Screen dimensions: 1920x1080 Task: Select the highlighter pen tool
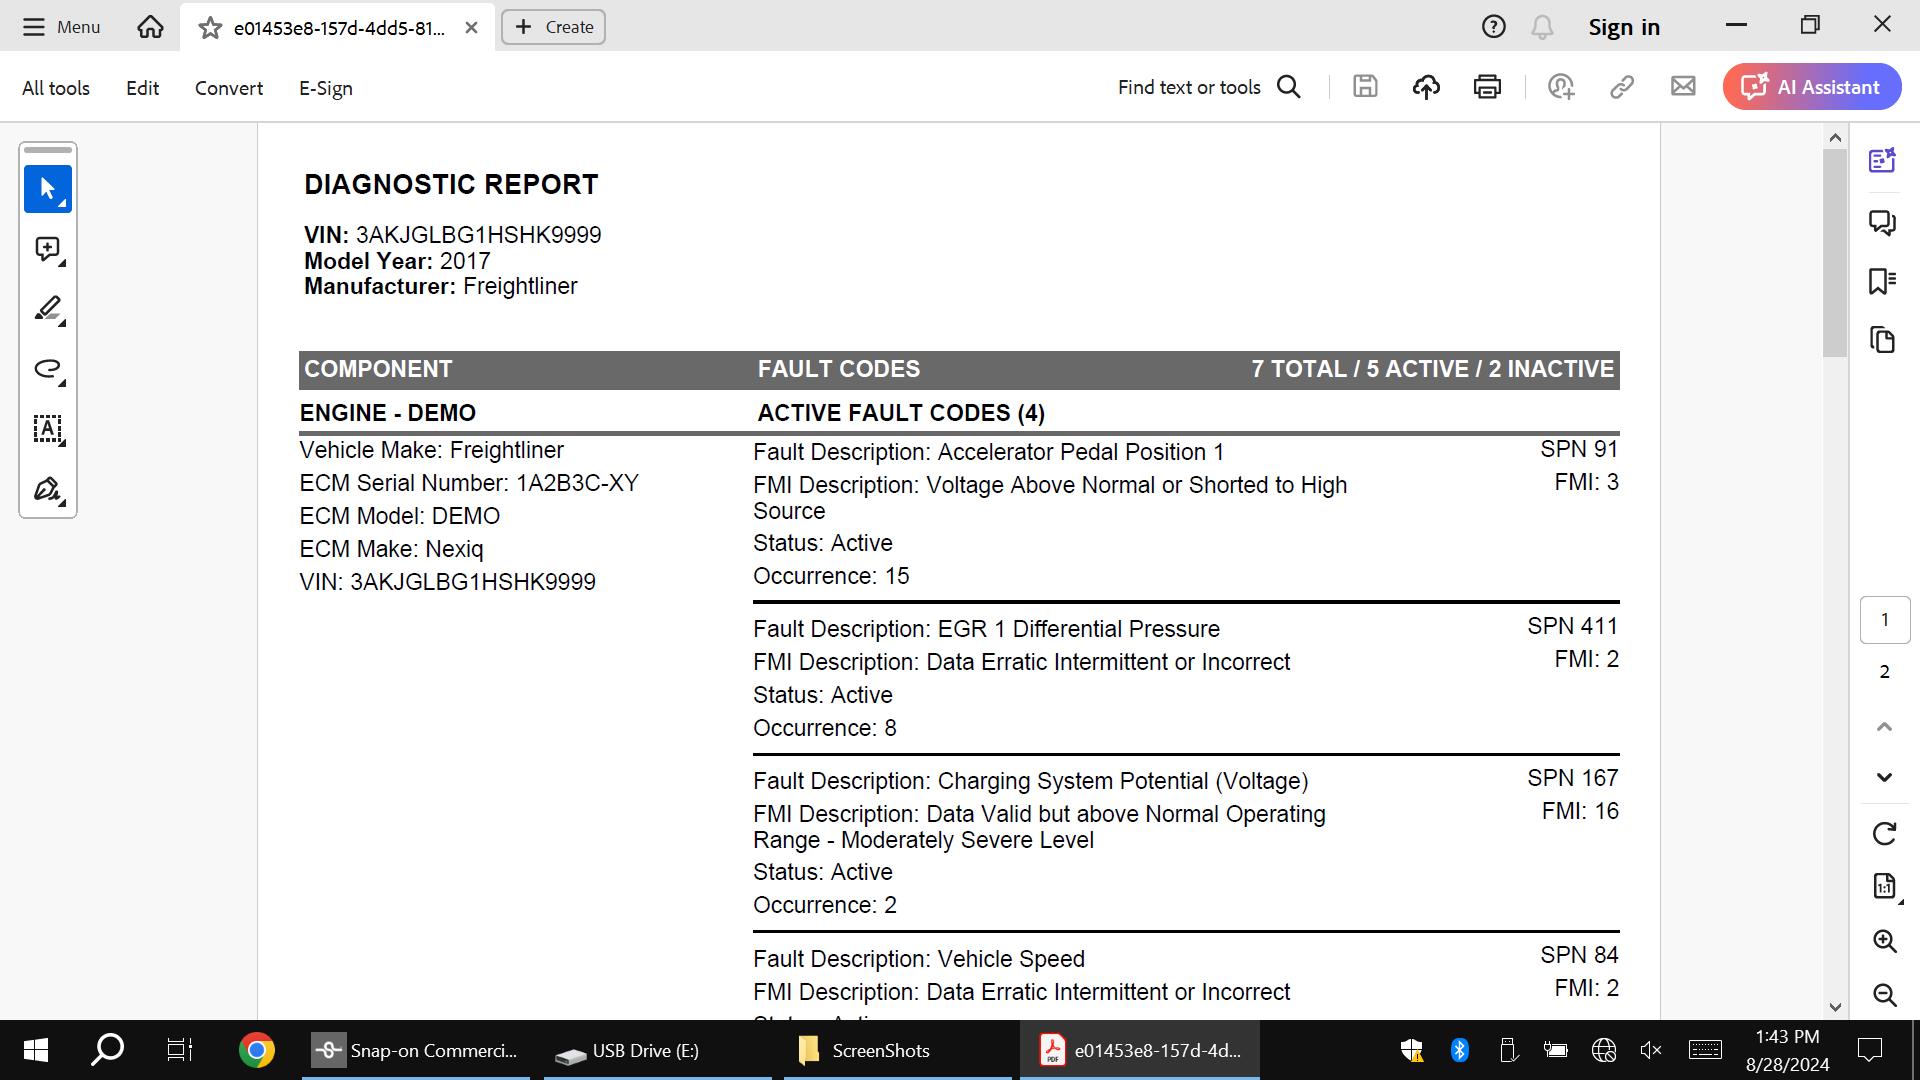point(47,309)
